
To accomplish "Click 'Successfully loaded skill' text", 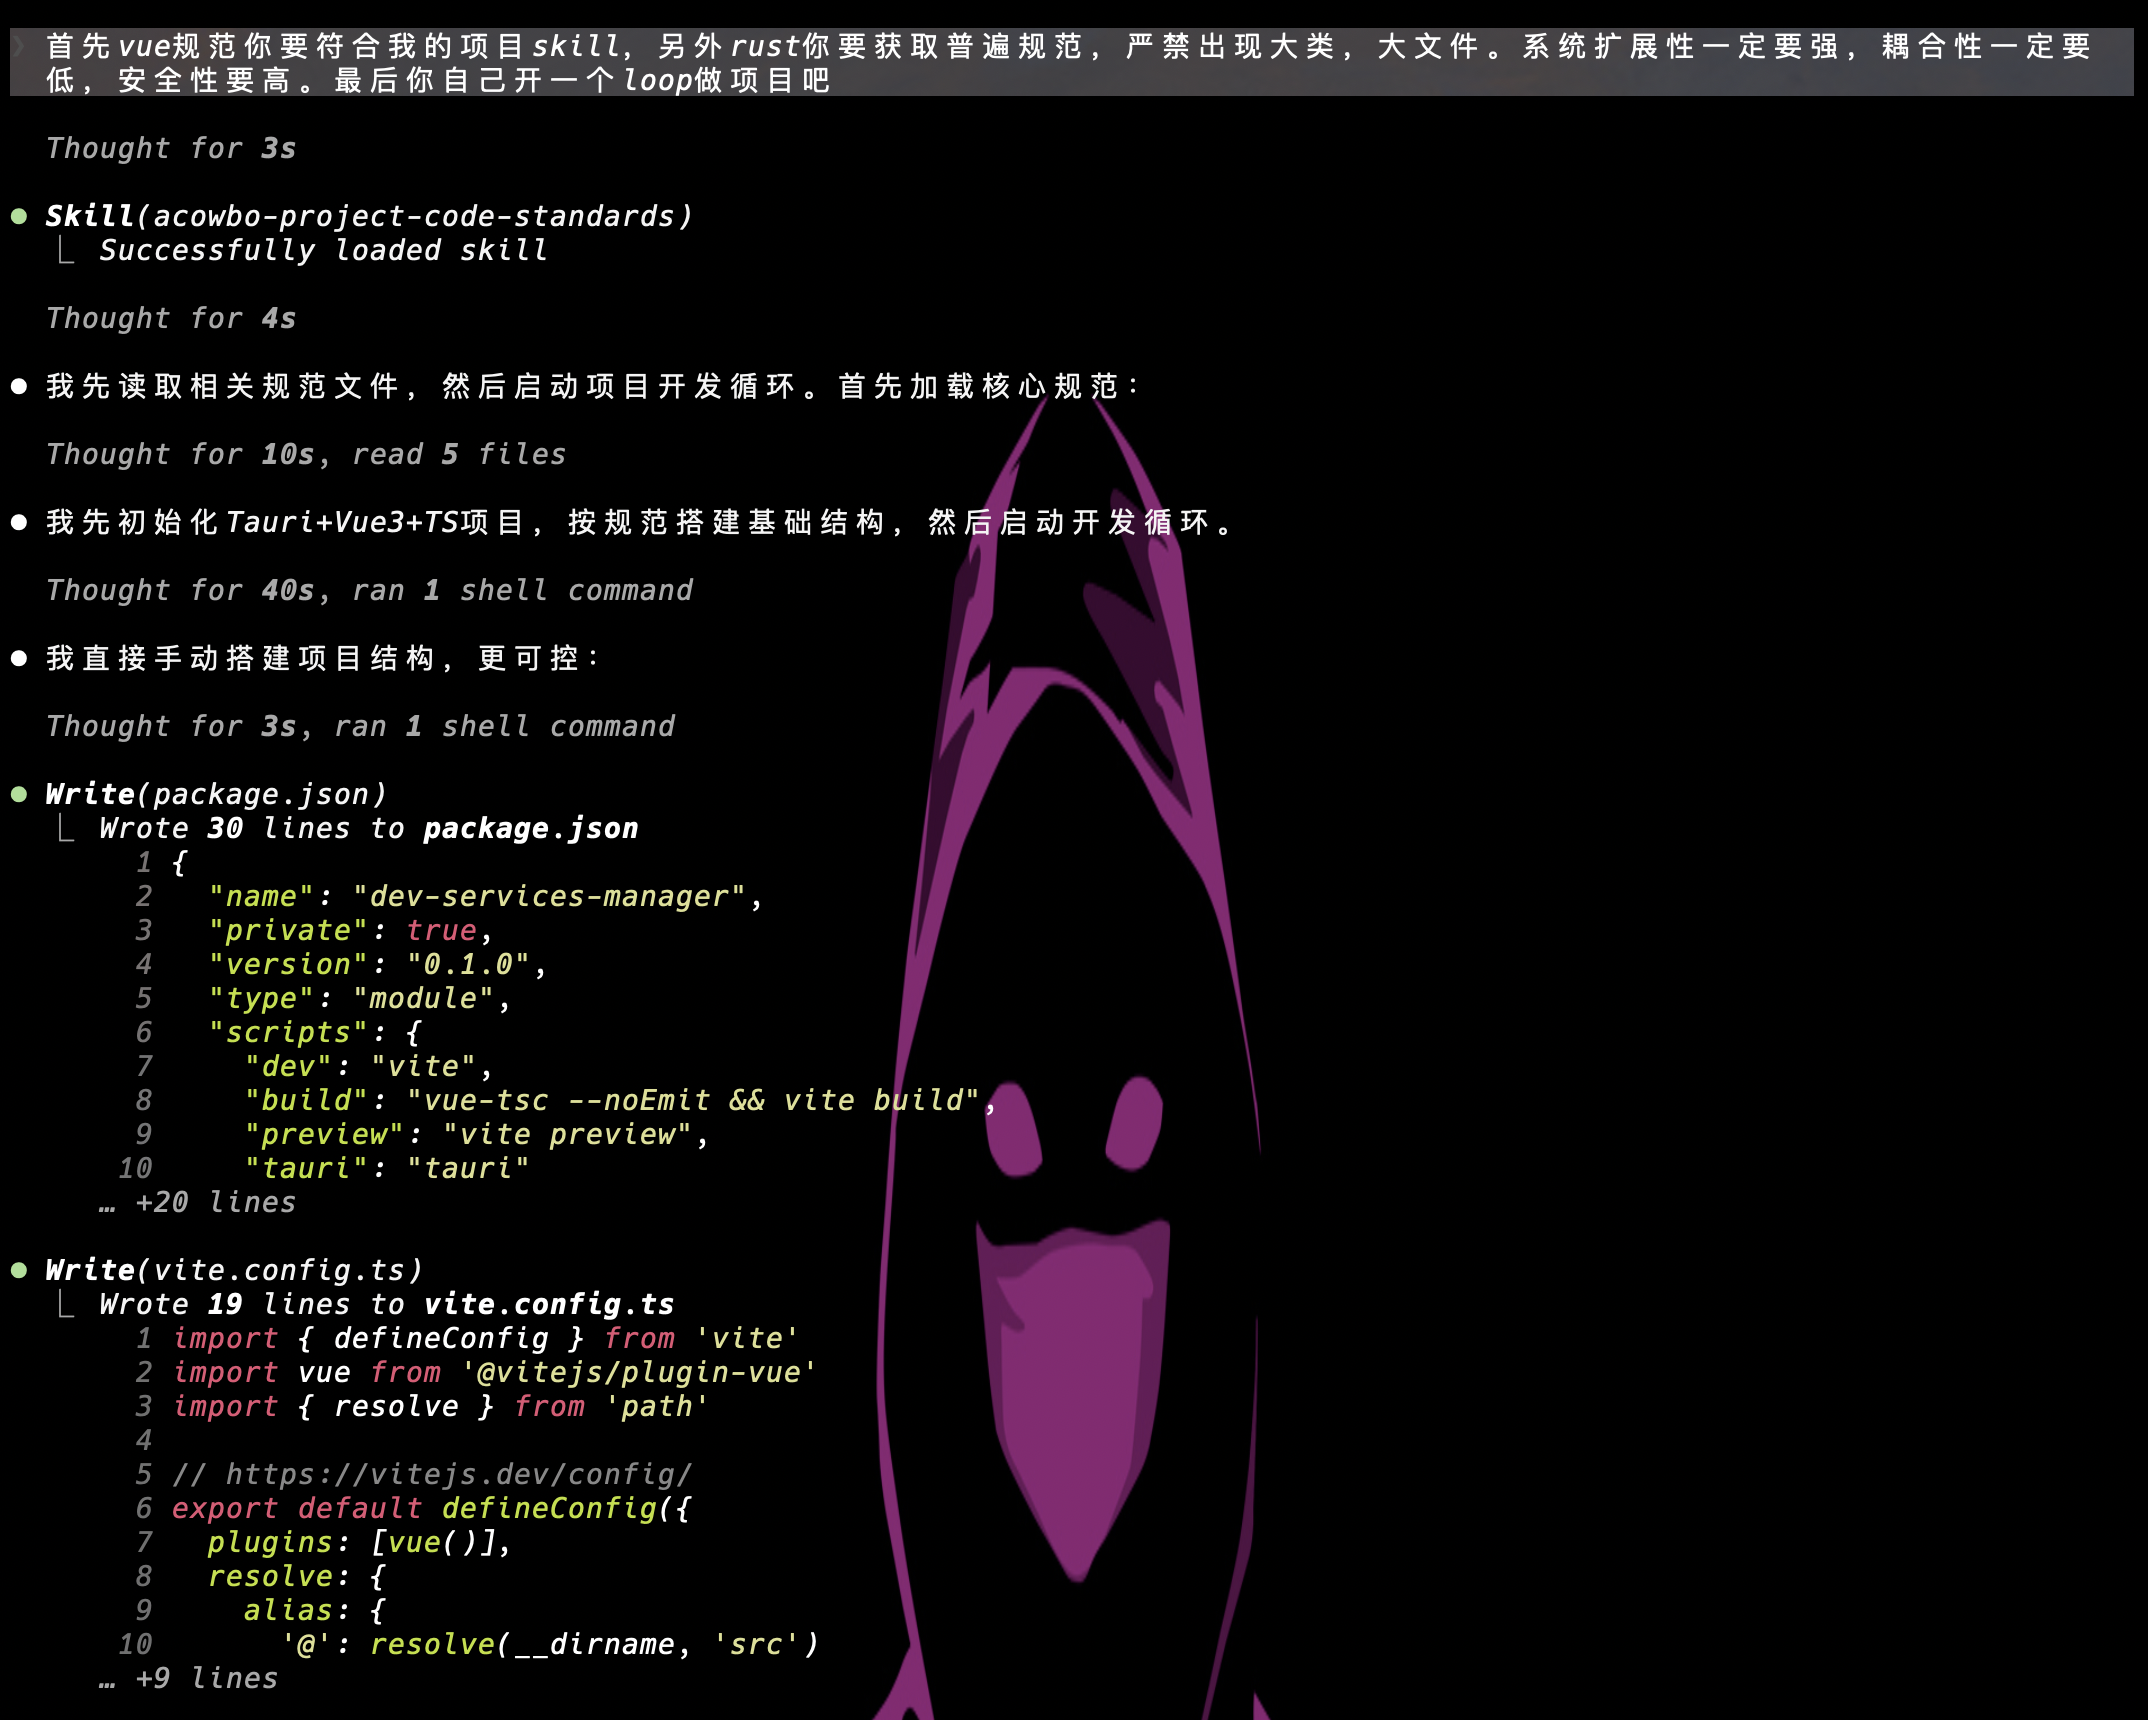I will pyautogui.click(x=324, y=250).
